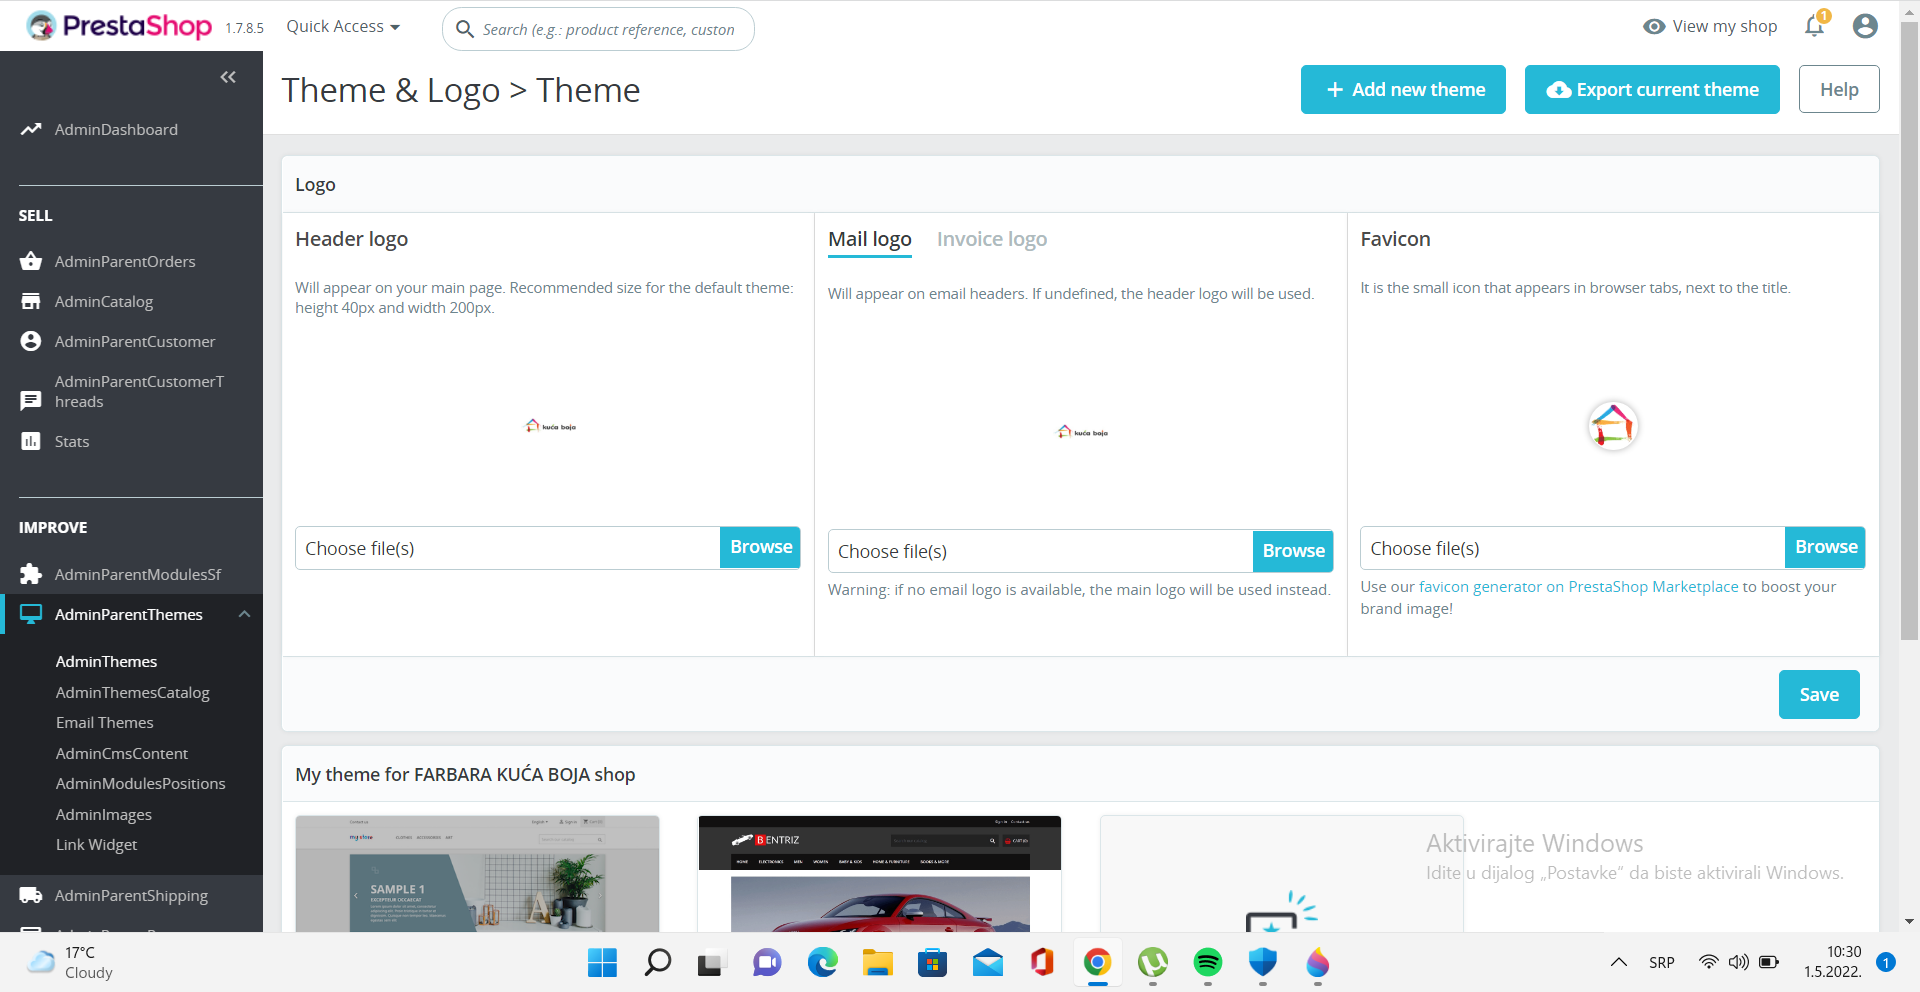Image resolution: width=1920 pixels, height=992 pixels.
Task: Save the logo settings
Action: (1819, 694)
